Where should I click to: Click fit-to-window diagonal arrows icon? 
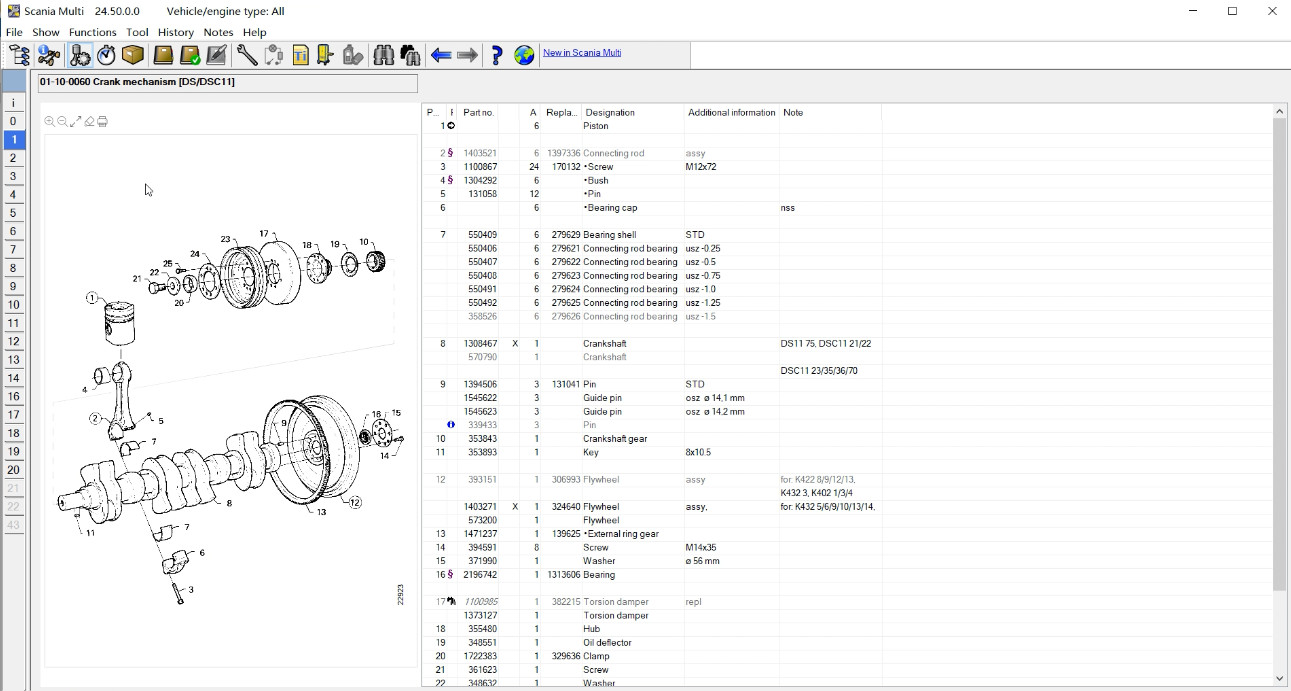[x=75, y=121]
